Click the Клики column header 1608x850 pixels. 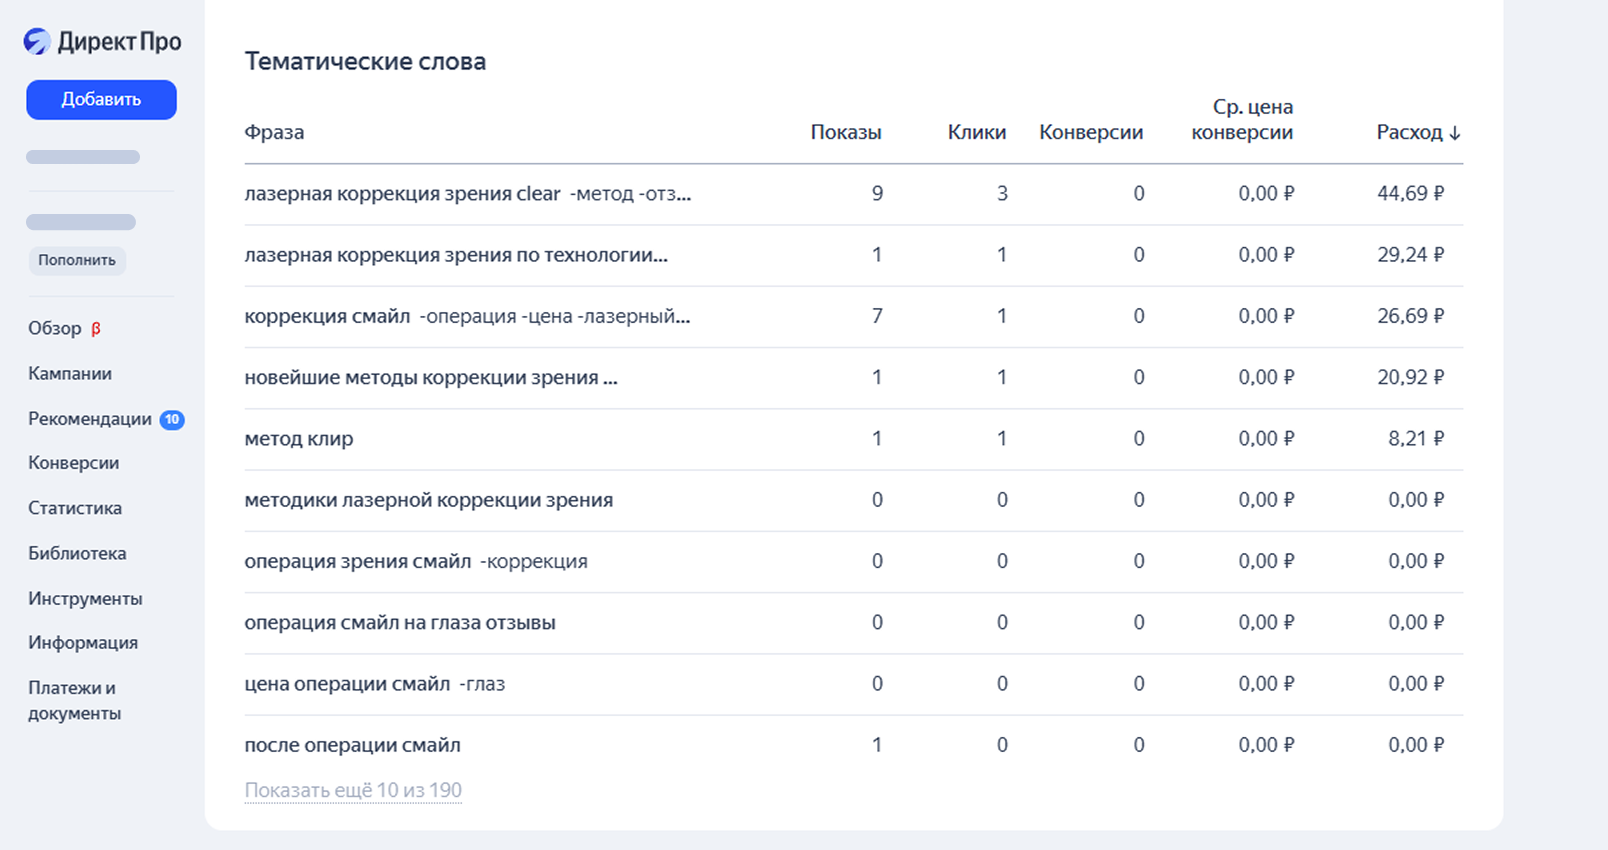coord(977,132)
